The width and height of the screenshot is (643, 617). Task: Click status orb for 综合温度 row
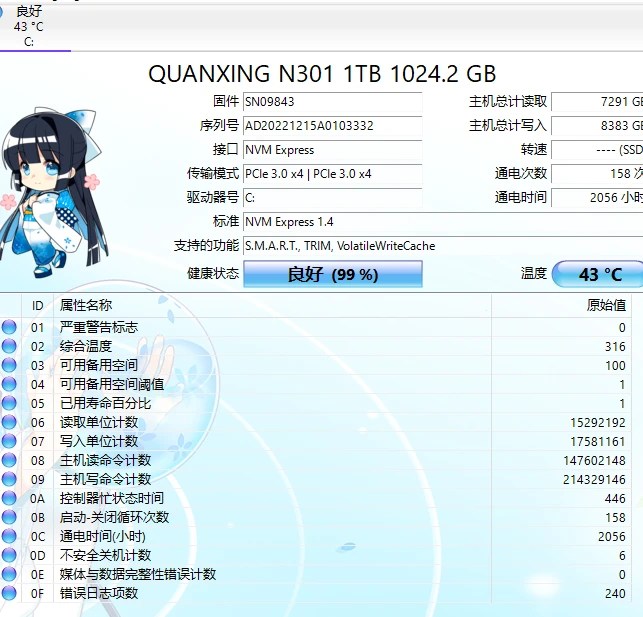coord(9,346)
